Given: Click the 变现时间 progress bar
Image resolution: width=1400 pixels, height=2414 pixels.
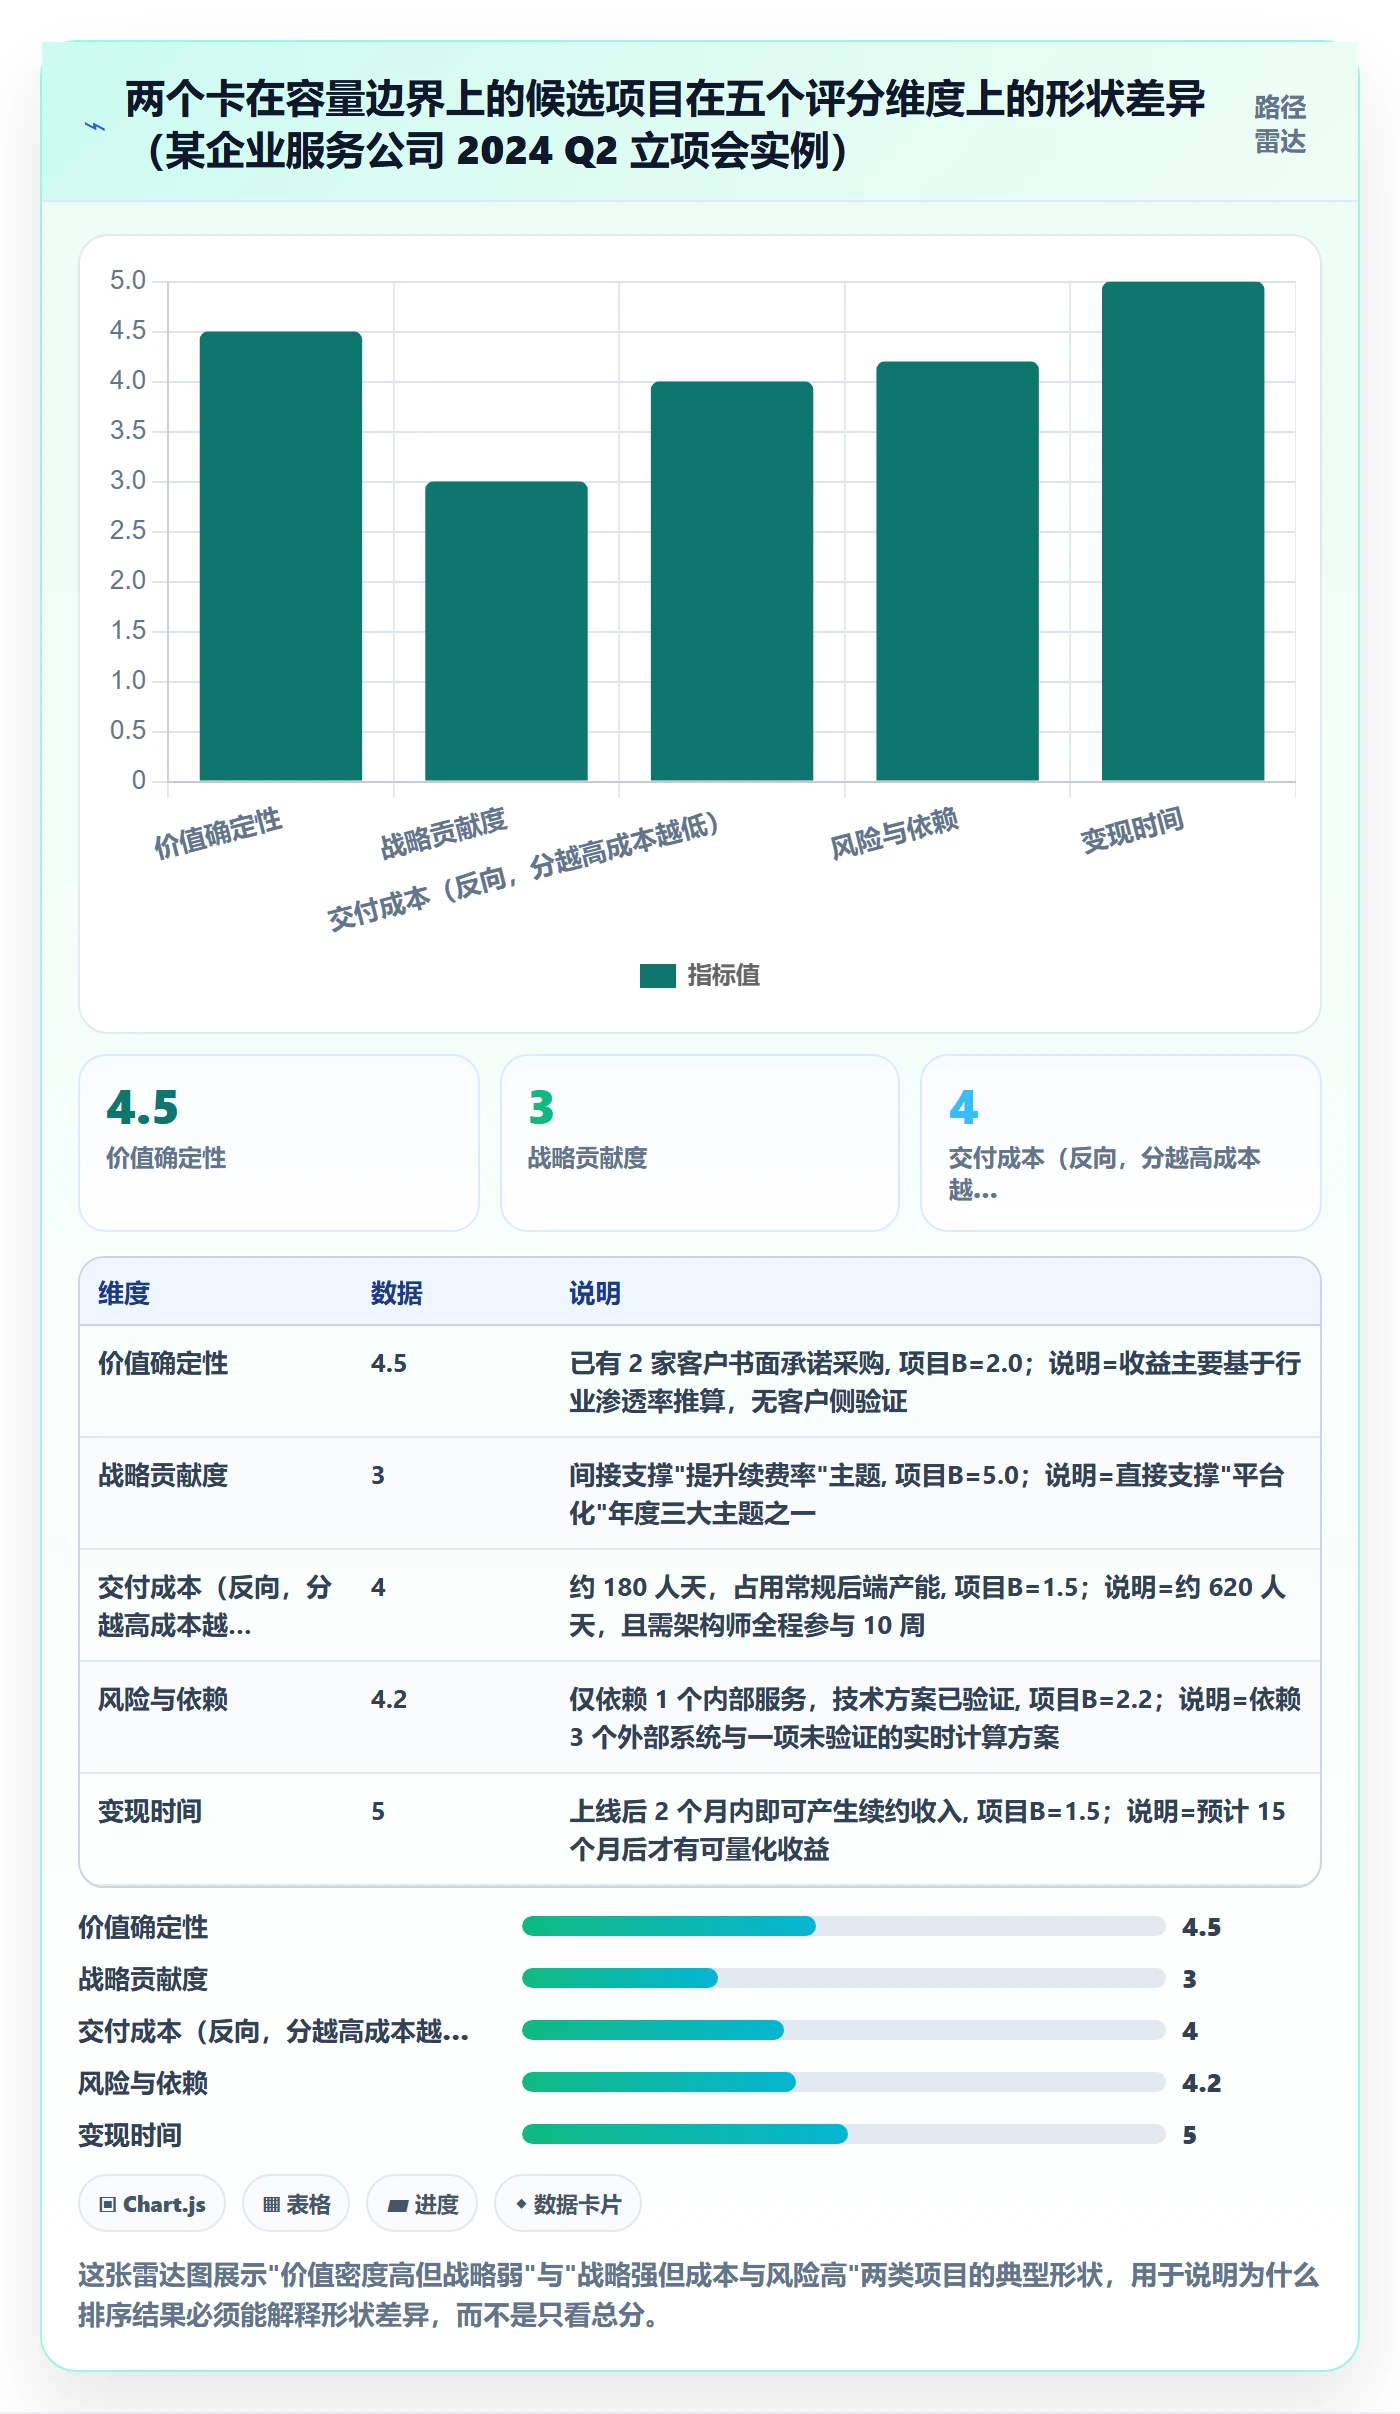Looking at the screenshot, I should (x=843, y=2134).
